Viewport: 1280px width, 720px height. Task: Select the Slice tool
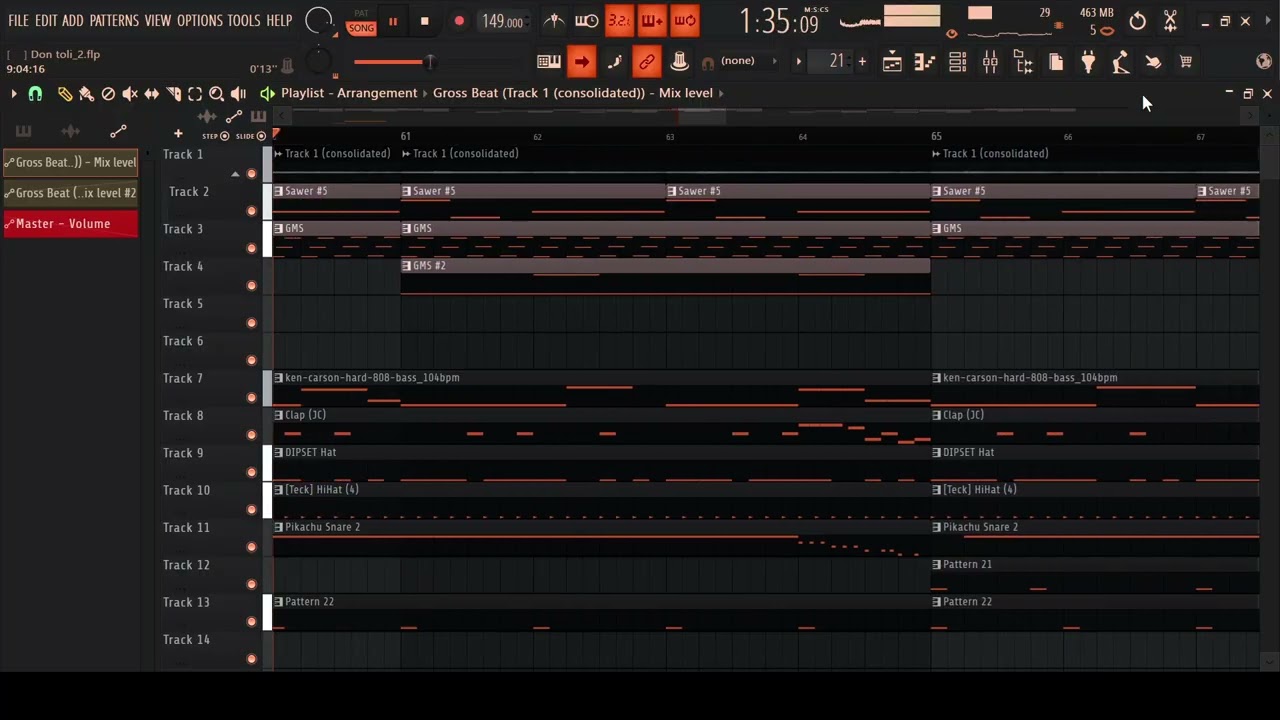174,94
